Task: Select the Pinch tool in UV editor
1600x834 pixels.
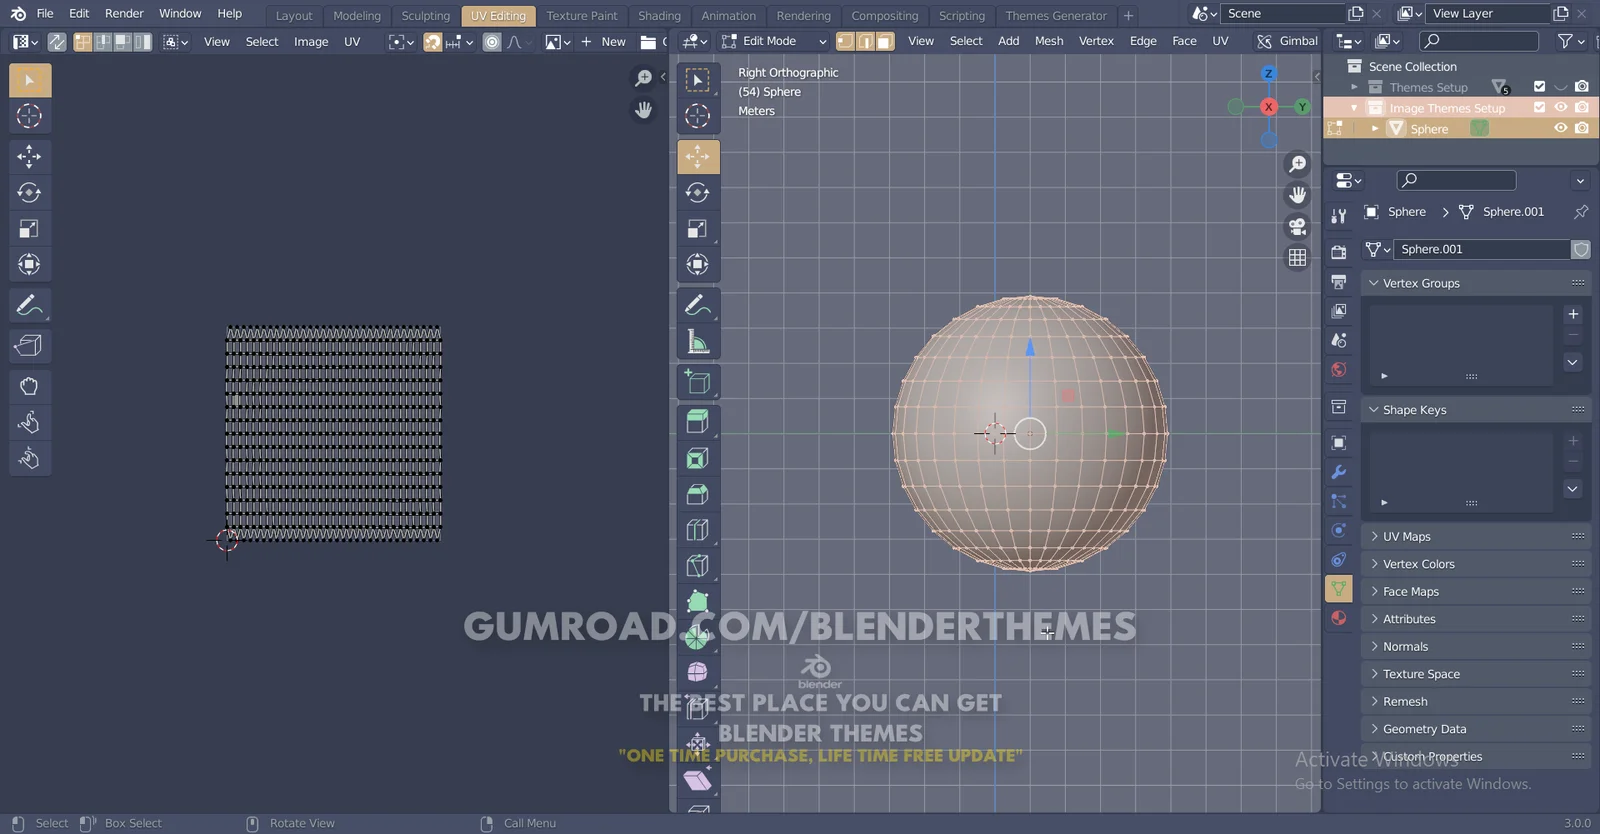Action: pos(30,459)
